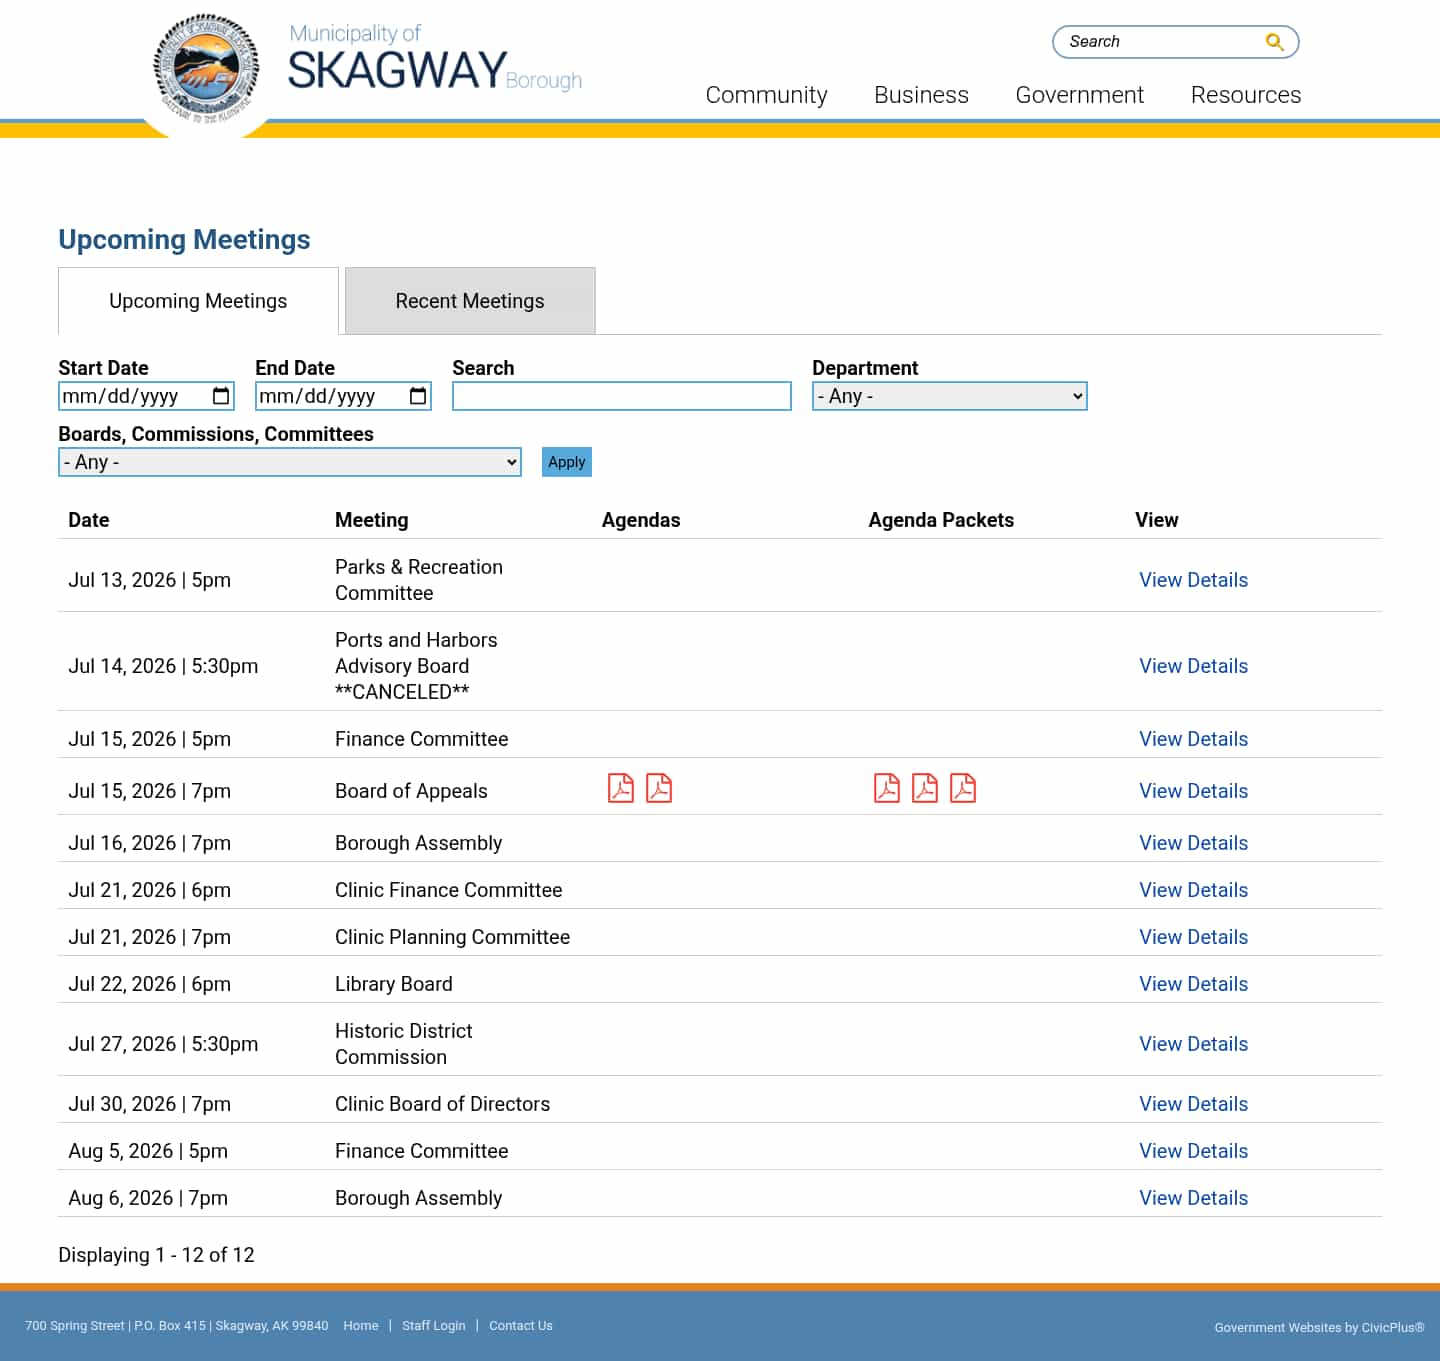View Details for Clinic Finance Committee

point(1193,890)
